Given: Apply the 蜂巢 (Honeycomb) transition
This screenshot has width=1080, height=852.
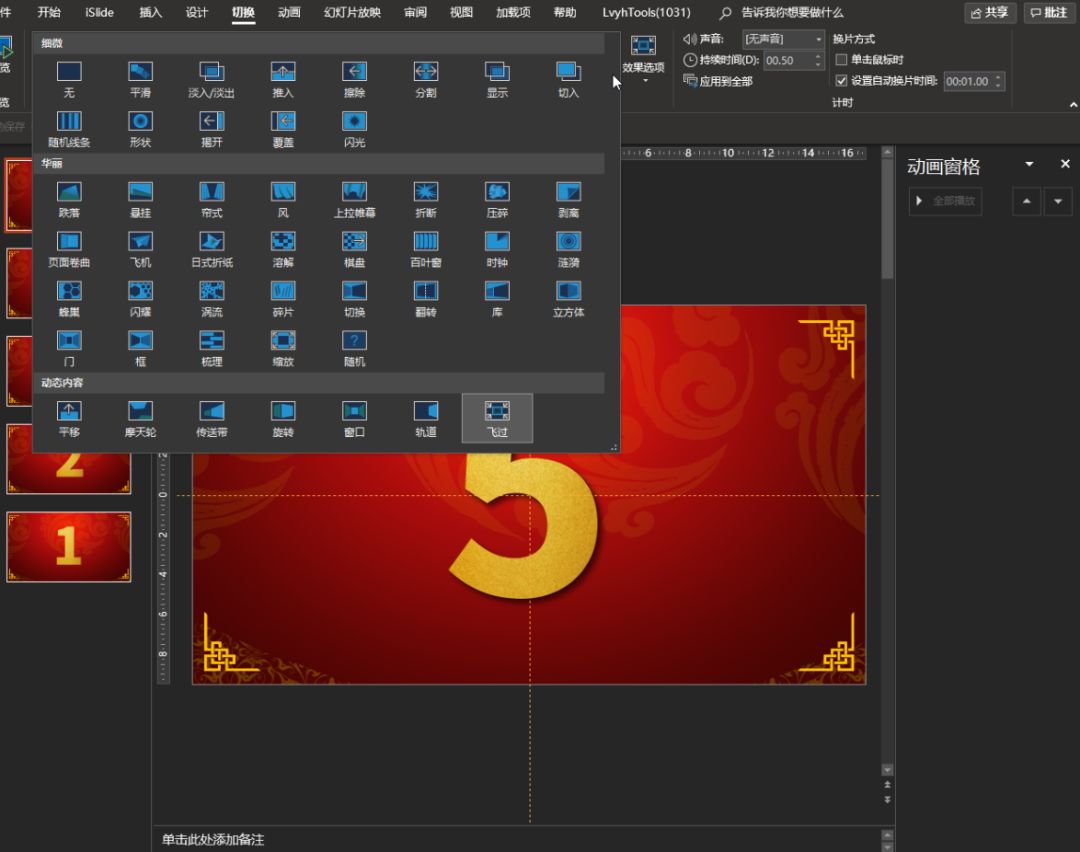Looking at the screenshot, I should pyautogui.click(x=69, y=299).
